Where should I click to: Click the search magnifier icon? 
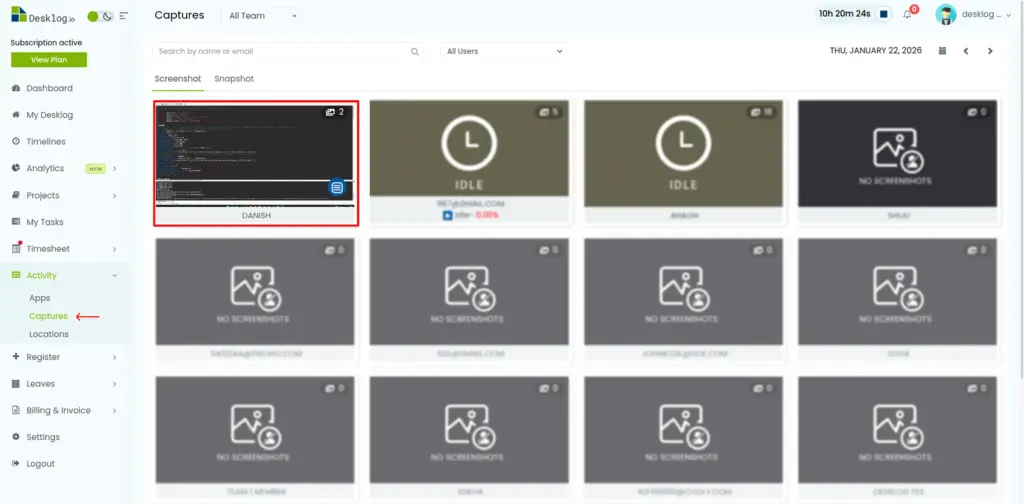click(x=415, y=51)
